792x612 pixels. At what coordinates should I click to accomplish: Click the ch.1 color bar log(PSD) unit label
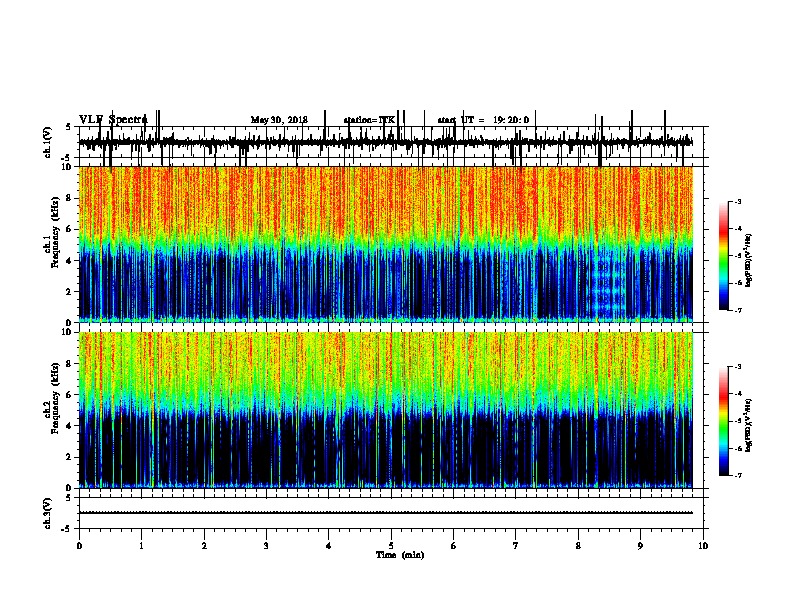pyautogui.click(x=748, y=261)
